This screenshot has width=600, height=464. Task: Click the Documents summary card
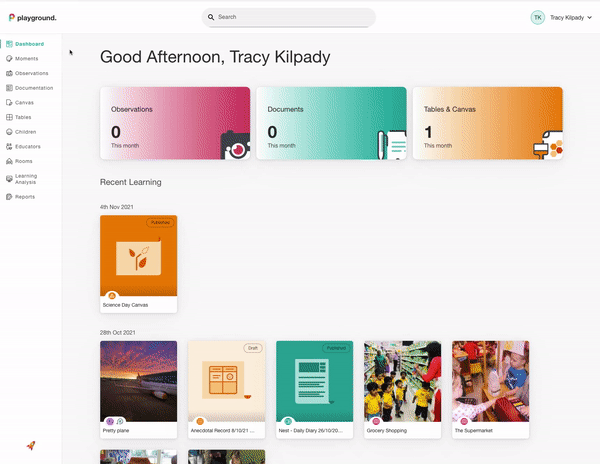[331, 123]
